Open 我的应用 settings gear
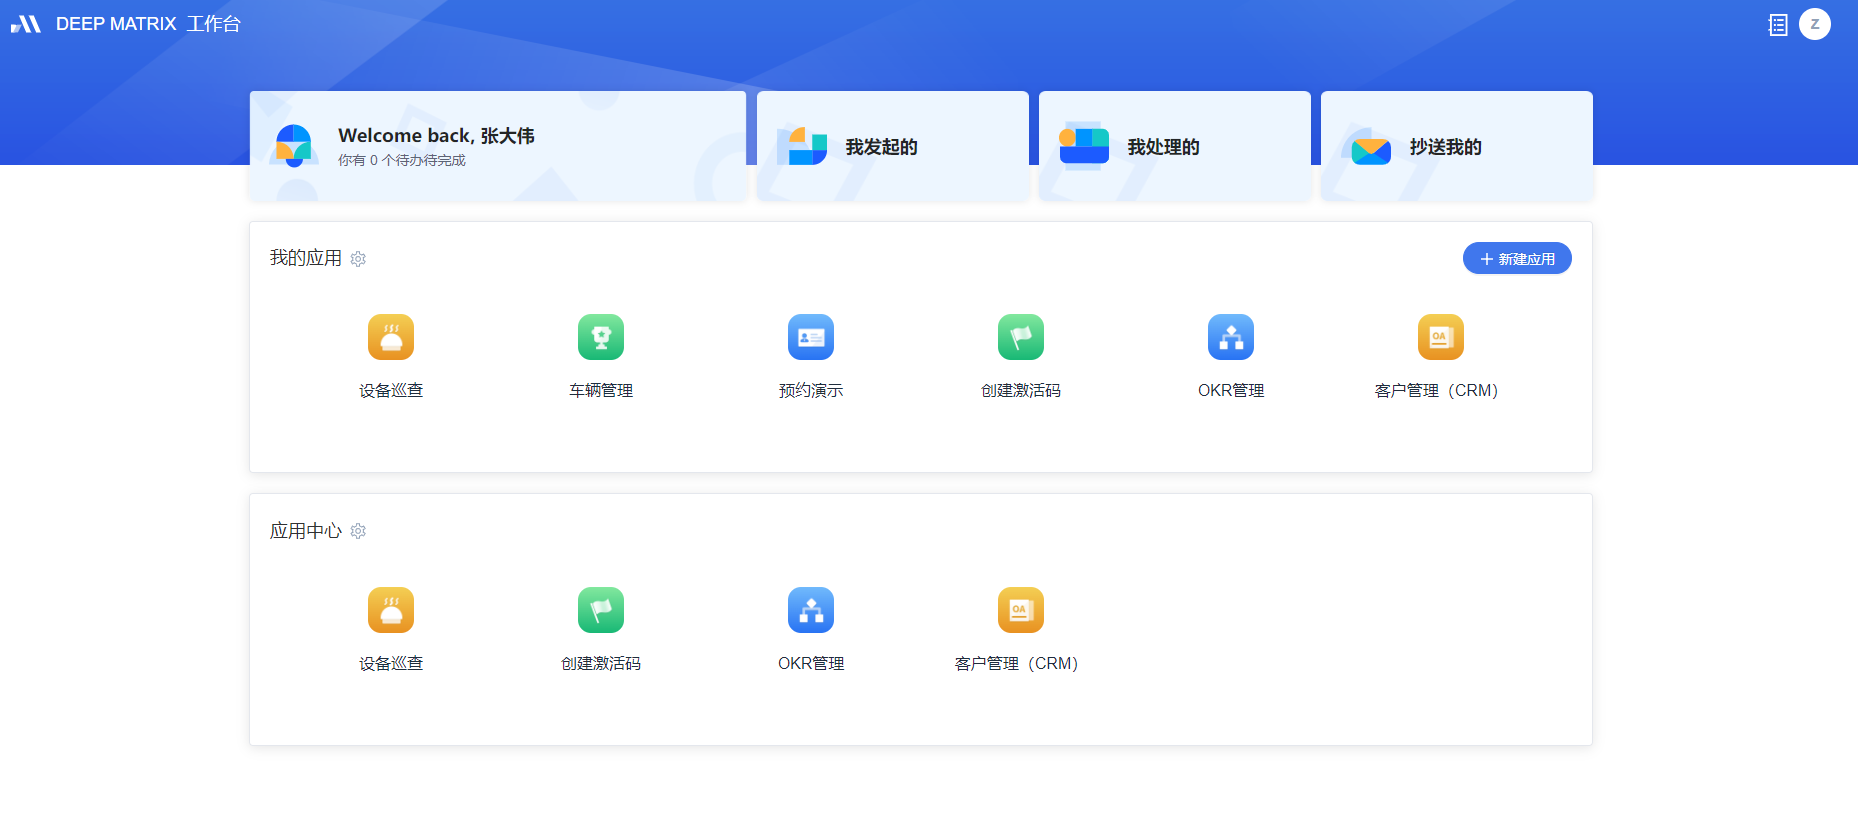This screenshot has width=1858, height=823. click(x=358, y=259)
